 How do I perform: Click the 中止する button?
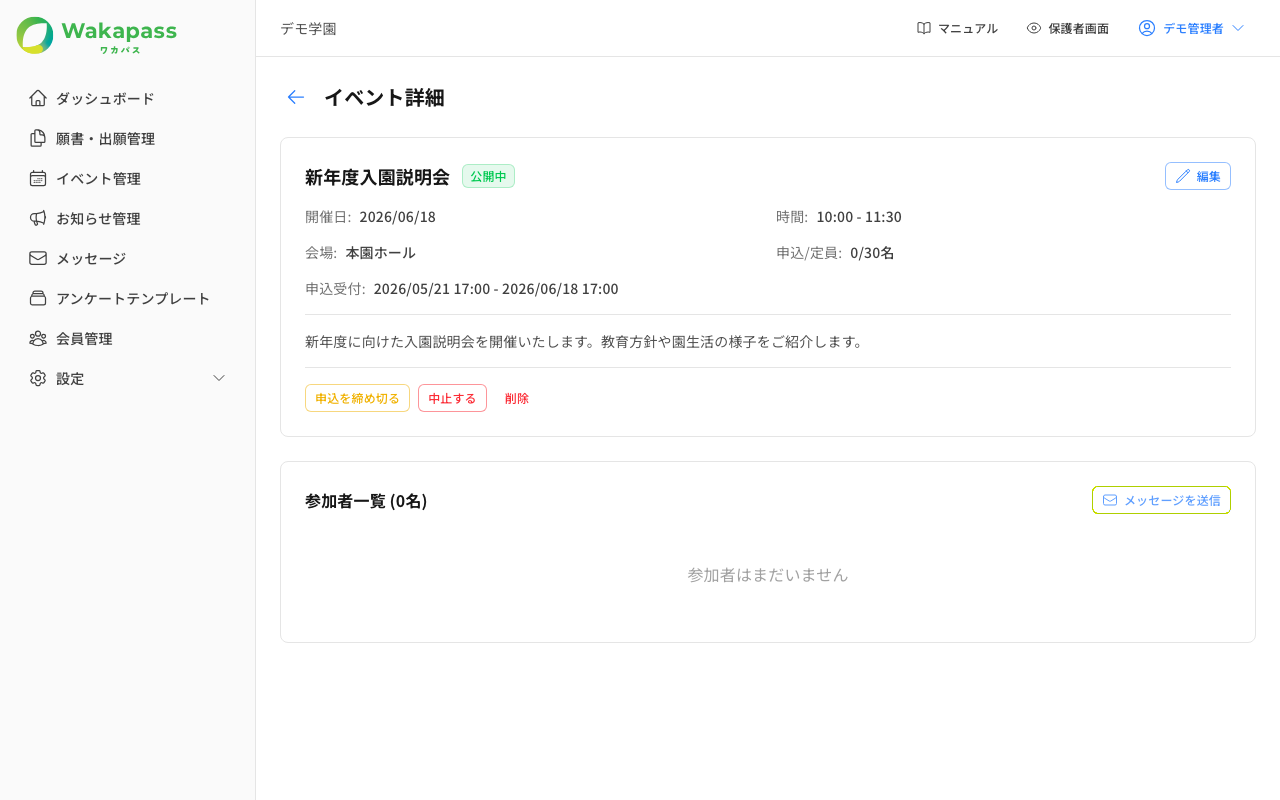(x=452, y=398)
